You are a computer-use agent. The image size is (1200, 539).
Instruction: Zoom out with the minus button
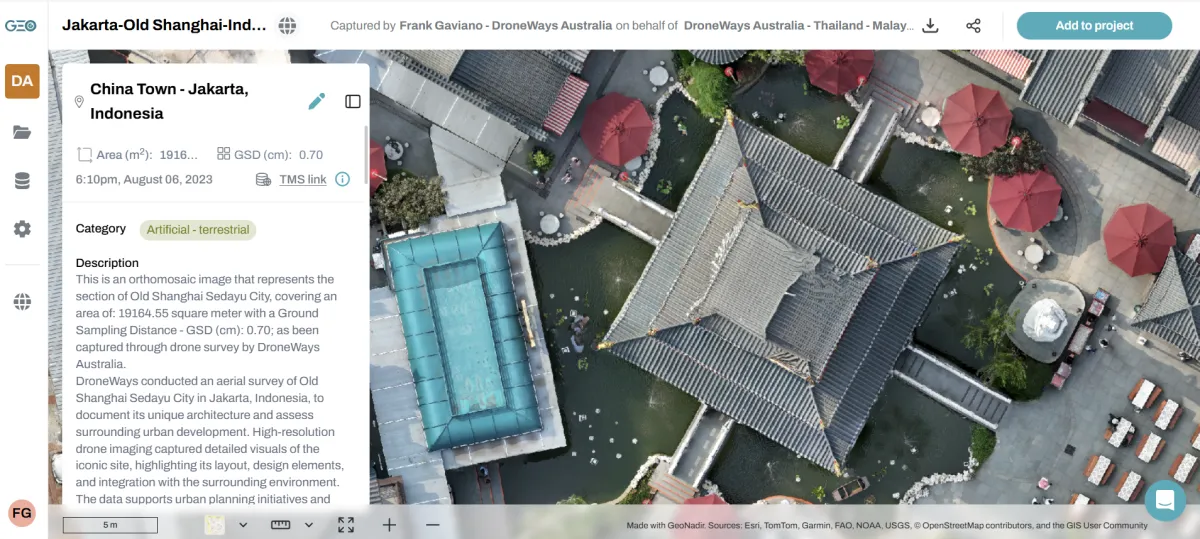(432, 524)
